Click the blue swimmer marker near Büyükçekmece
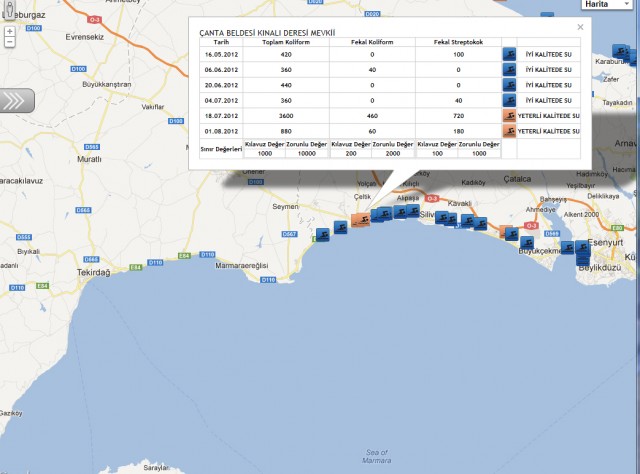 [x=511, y=236]
